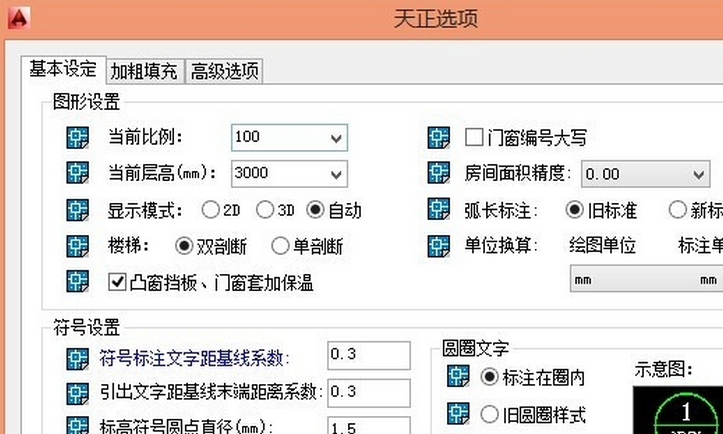Click the settings icon beside 当前层高(mm)
This screenshot has height=434, width=723.
point(77,173)
